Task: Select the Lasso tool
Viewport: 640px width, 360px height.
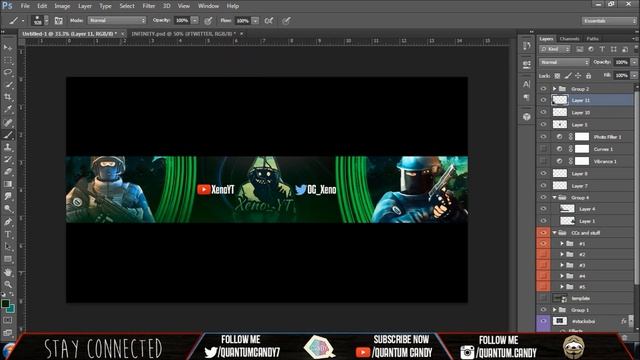Action: pos(8,72)
